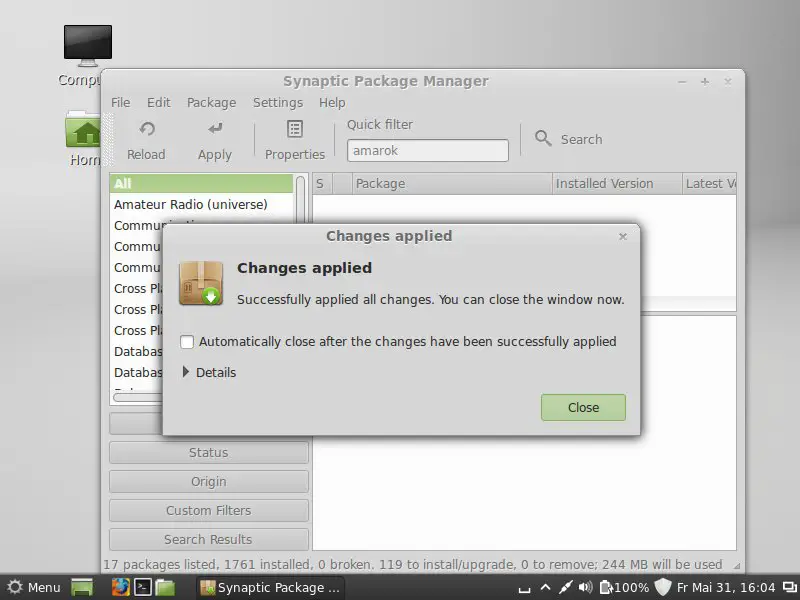Click the Quick filter text field
The width and height of the screenshot is (800, 600).
click(x=427, y=150)
